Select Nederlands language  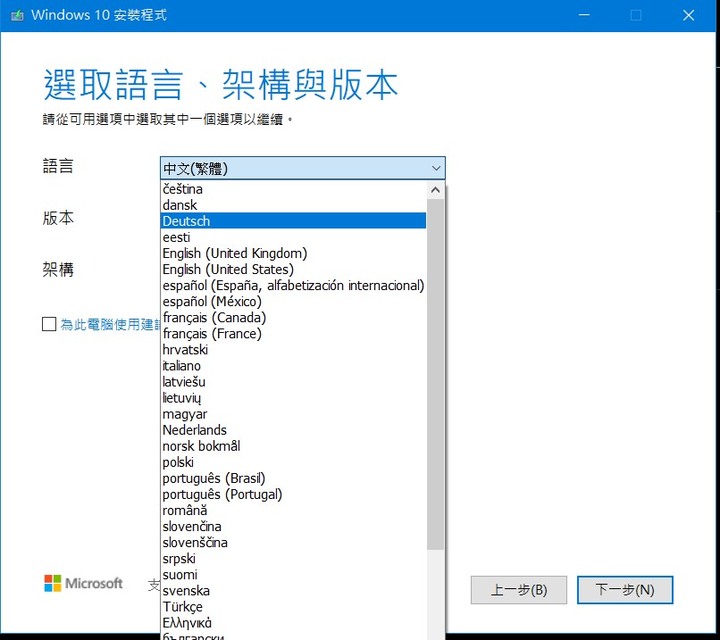pyautogui.click(x=294, y=430)
